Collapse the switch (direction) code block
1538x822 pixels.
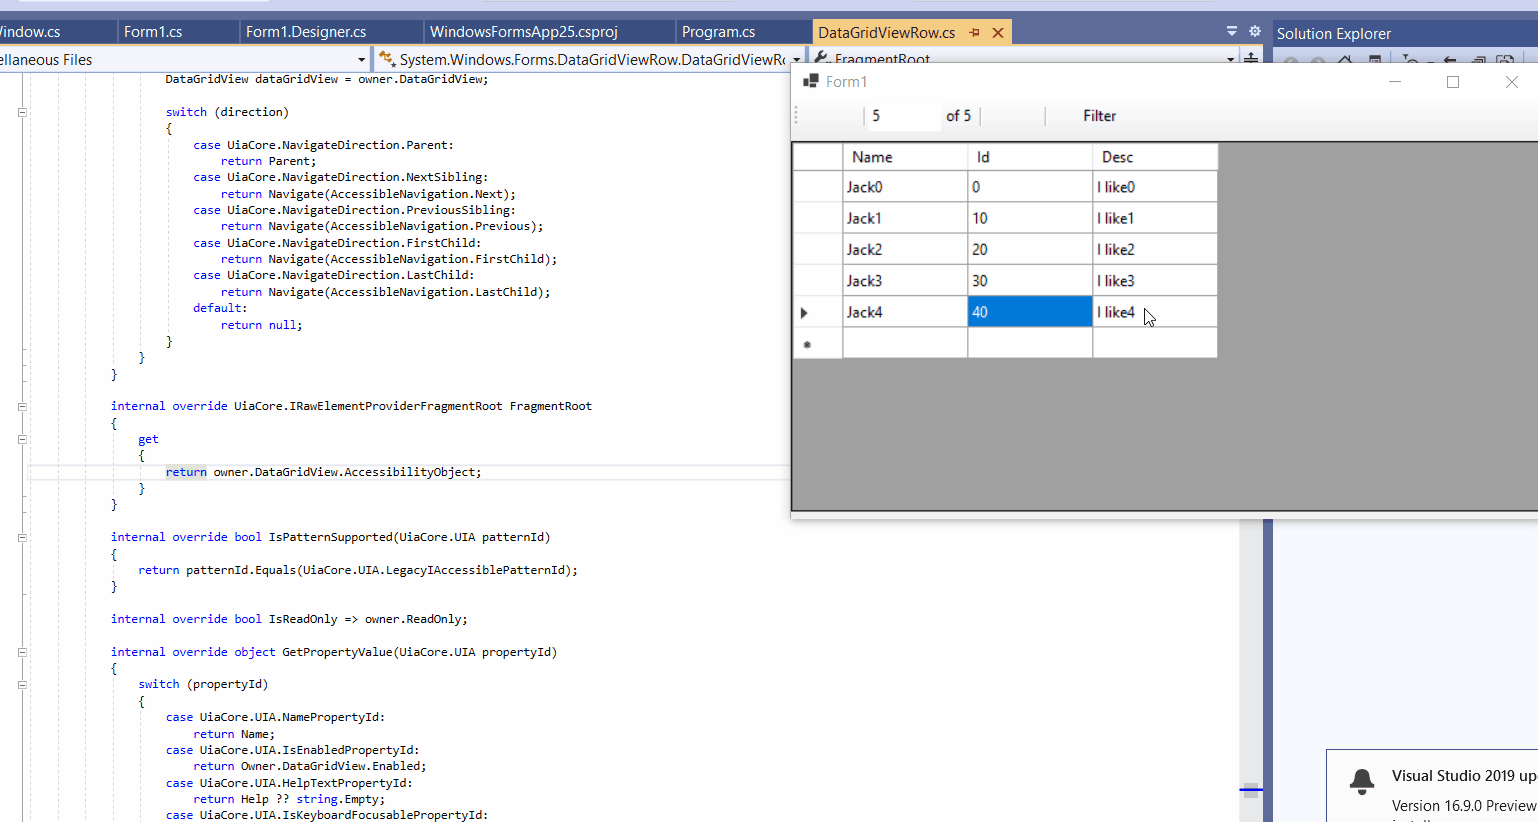tap(22, 112)
